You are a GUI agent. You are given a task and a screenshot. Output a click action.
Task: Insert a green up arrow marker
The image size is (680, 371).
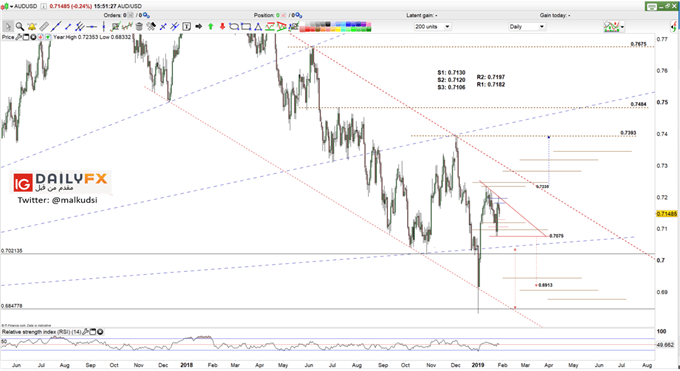(211, 26)
